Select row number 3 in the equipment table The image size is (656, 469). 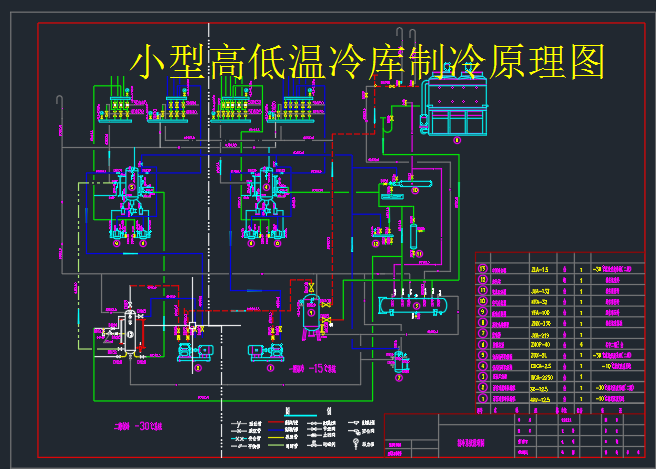483,376
